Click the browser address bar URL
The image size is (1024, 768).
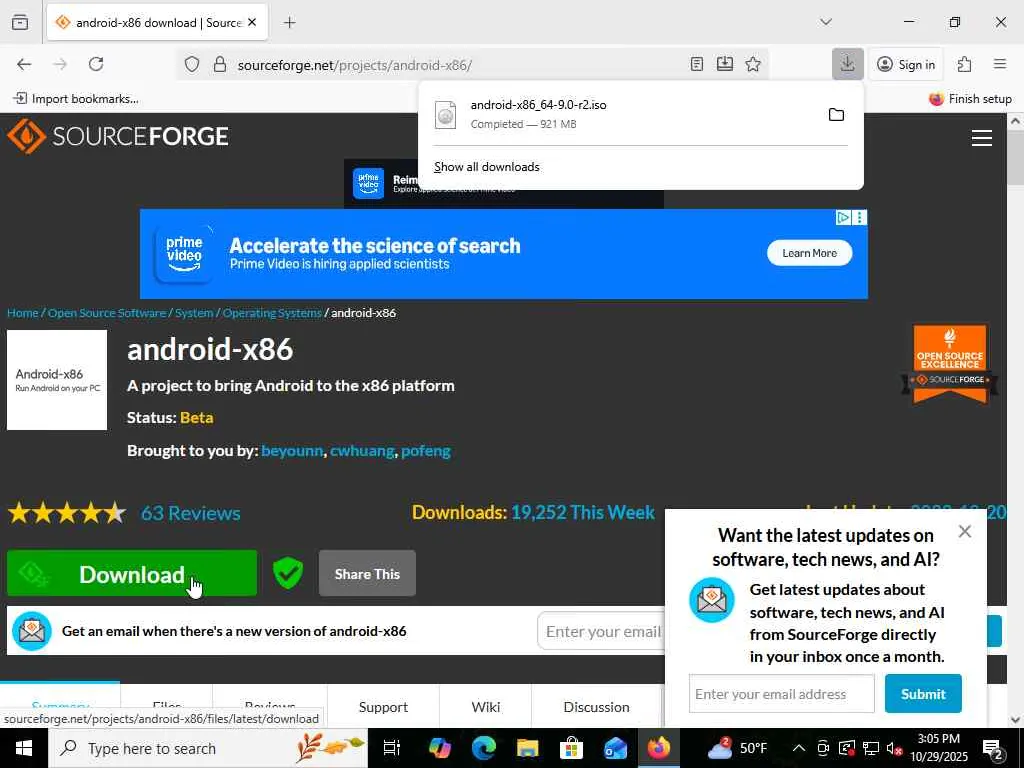pyautogui.click(x=355, y=65)
